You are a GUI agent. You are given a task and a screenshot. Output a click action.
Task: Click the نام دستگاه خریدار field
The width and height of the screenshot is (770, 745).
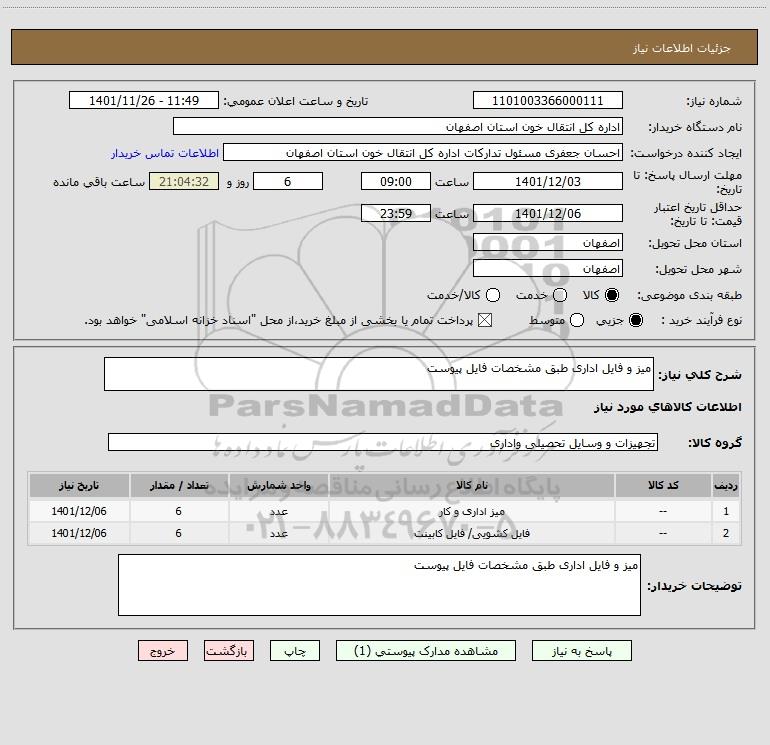coord(398,126)
